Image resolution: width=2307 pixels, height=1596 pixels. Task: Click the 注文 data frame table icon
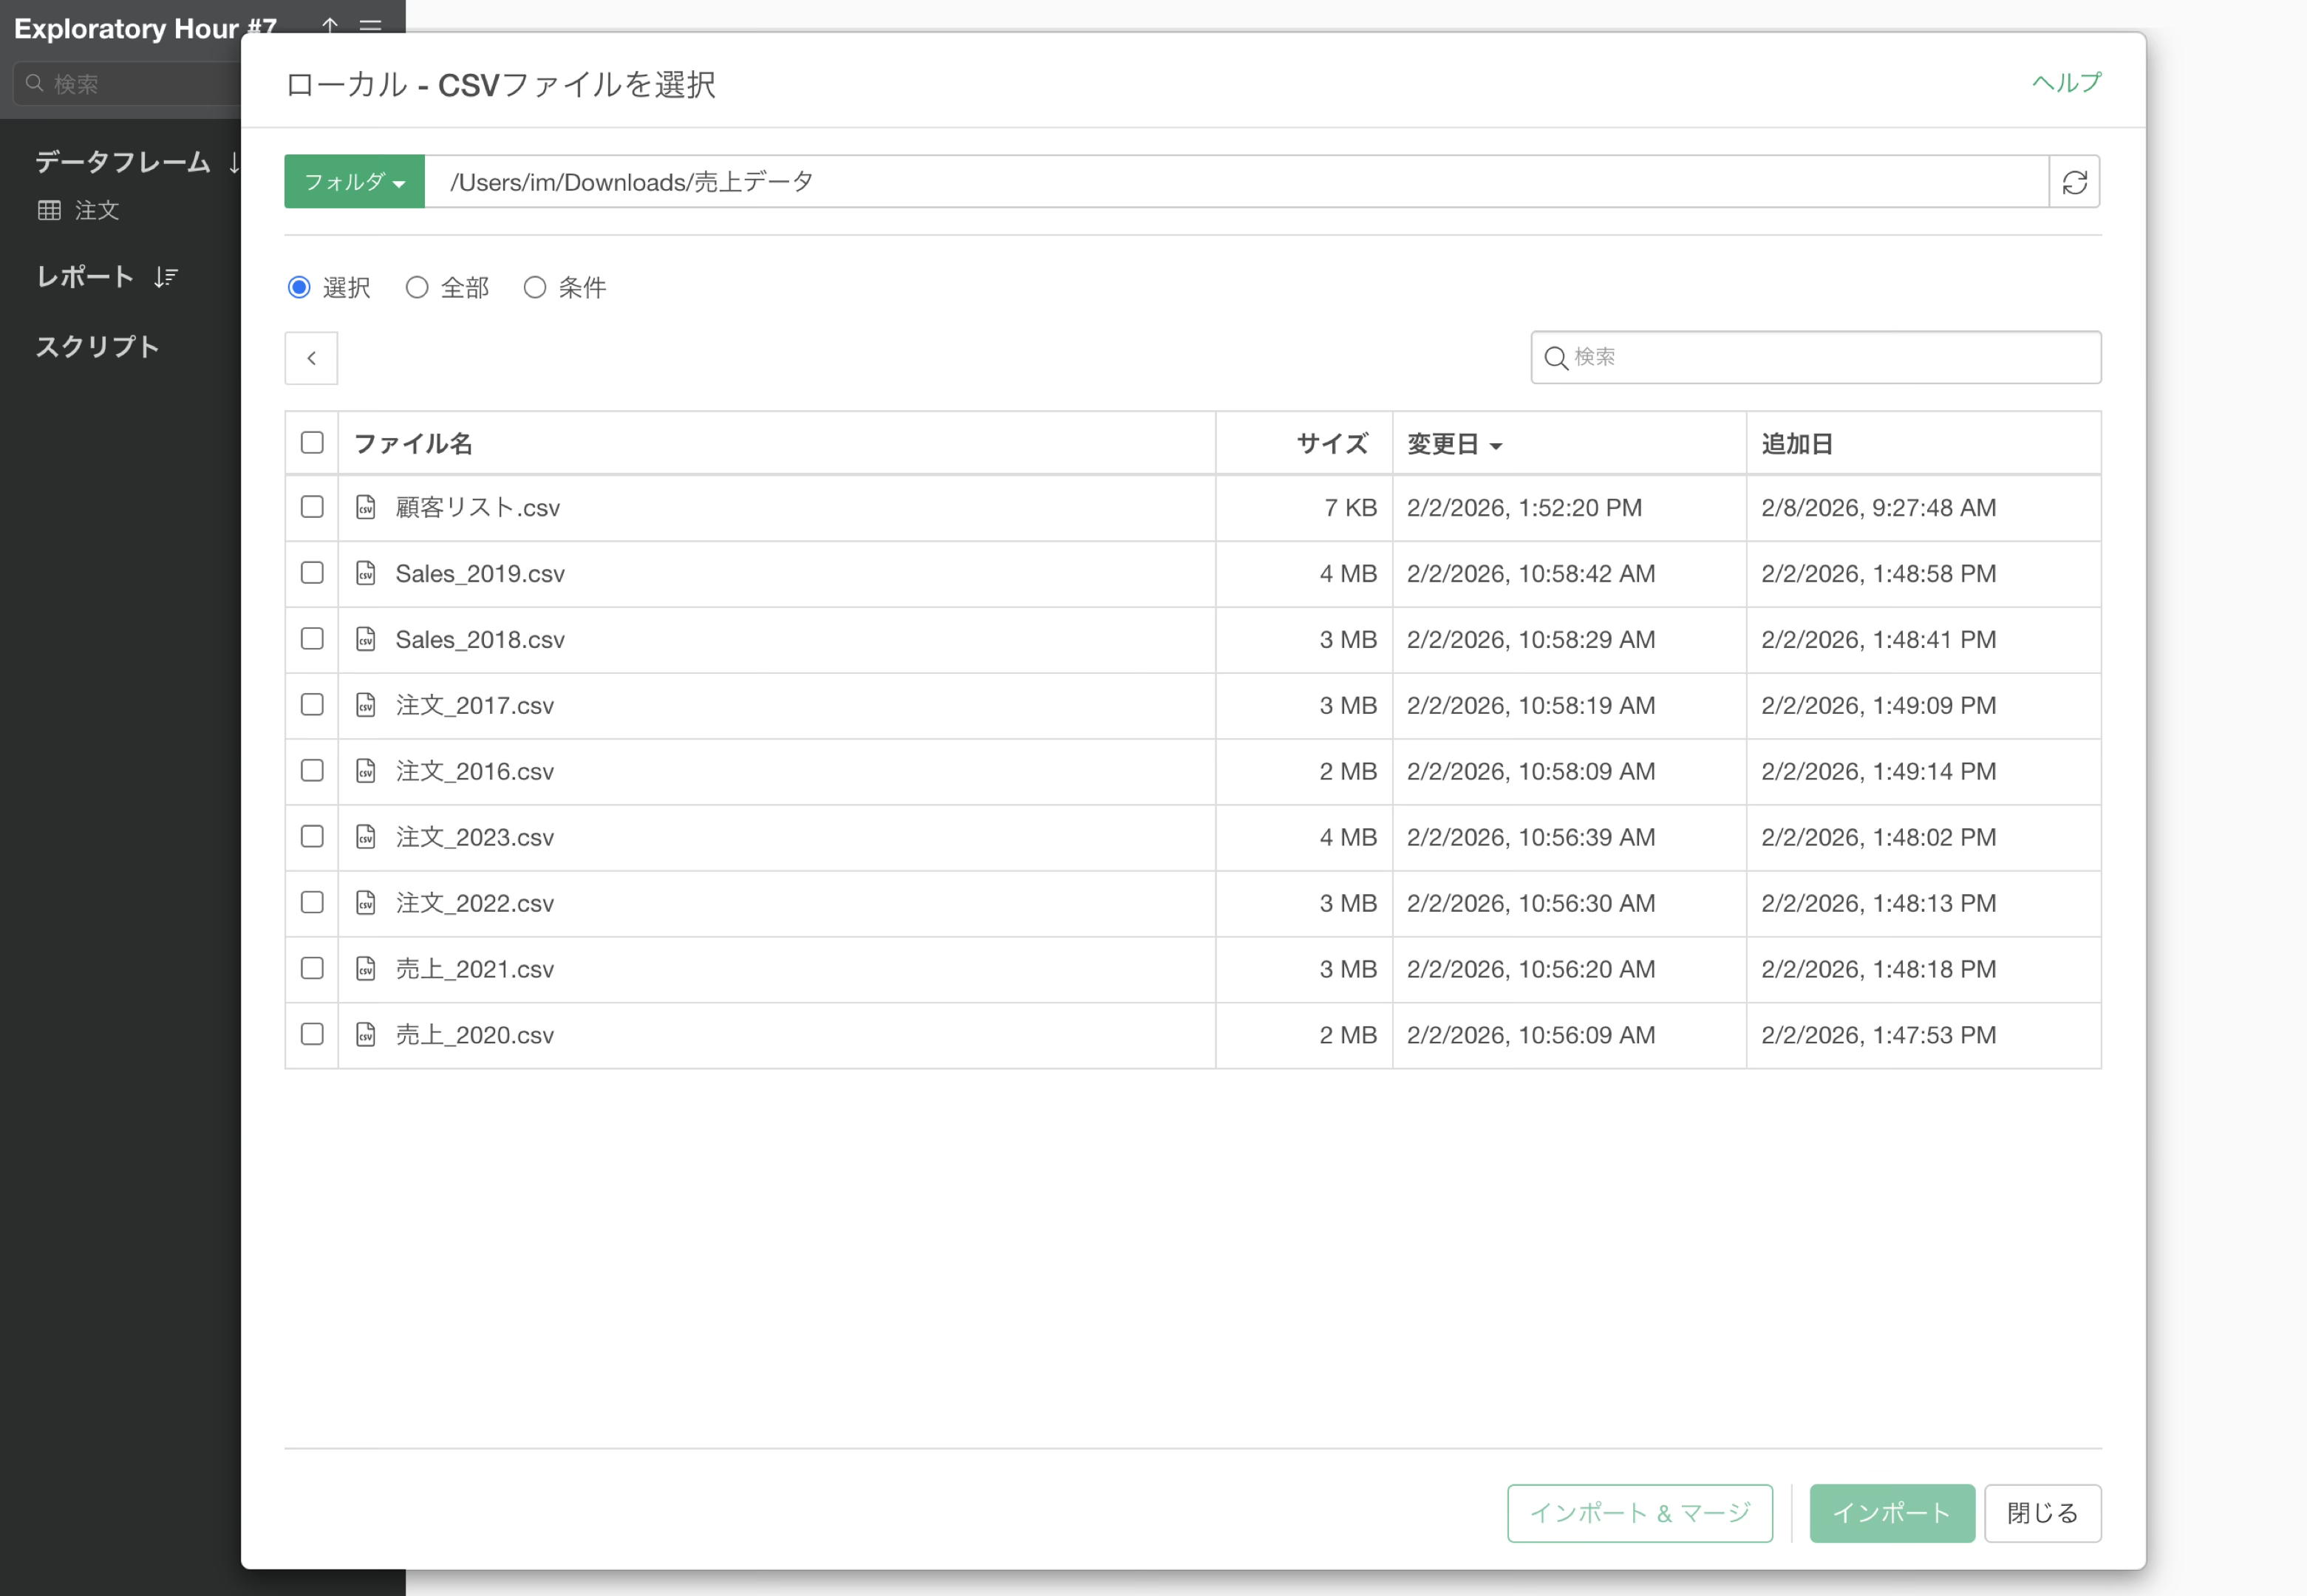tap(49, 210)
